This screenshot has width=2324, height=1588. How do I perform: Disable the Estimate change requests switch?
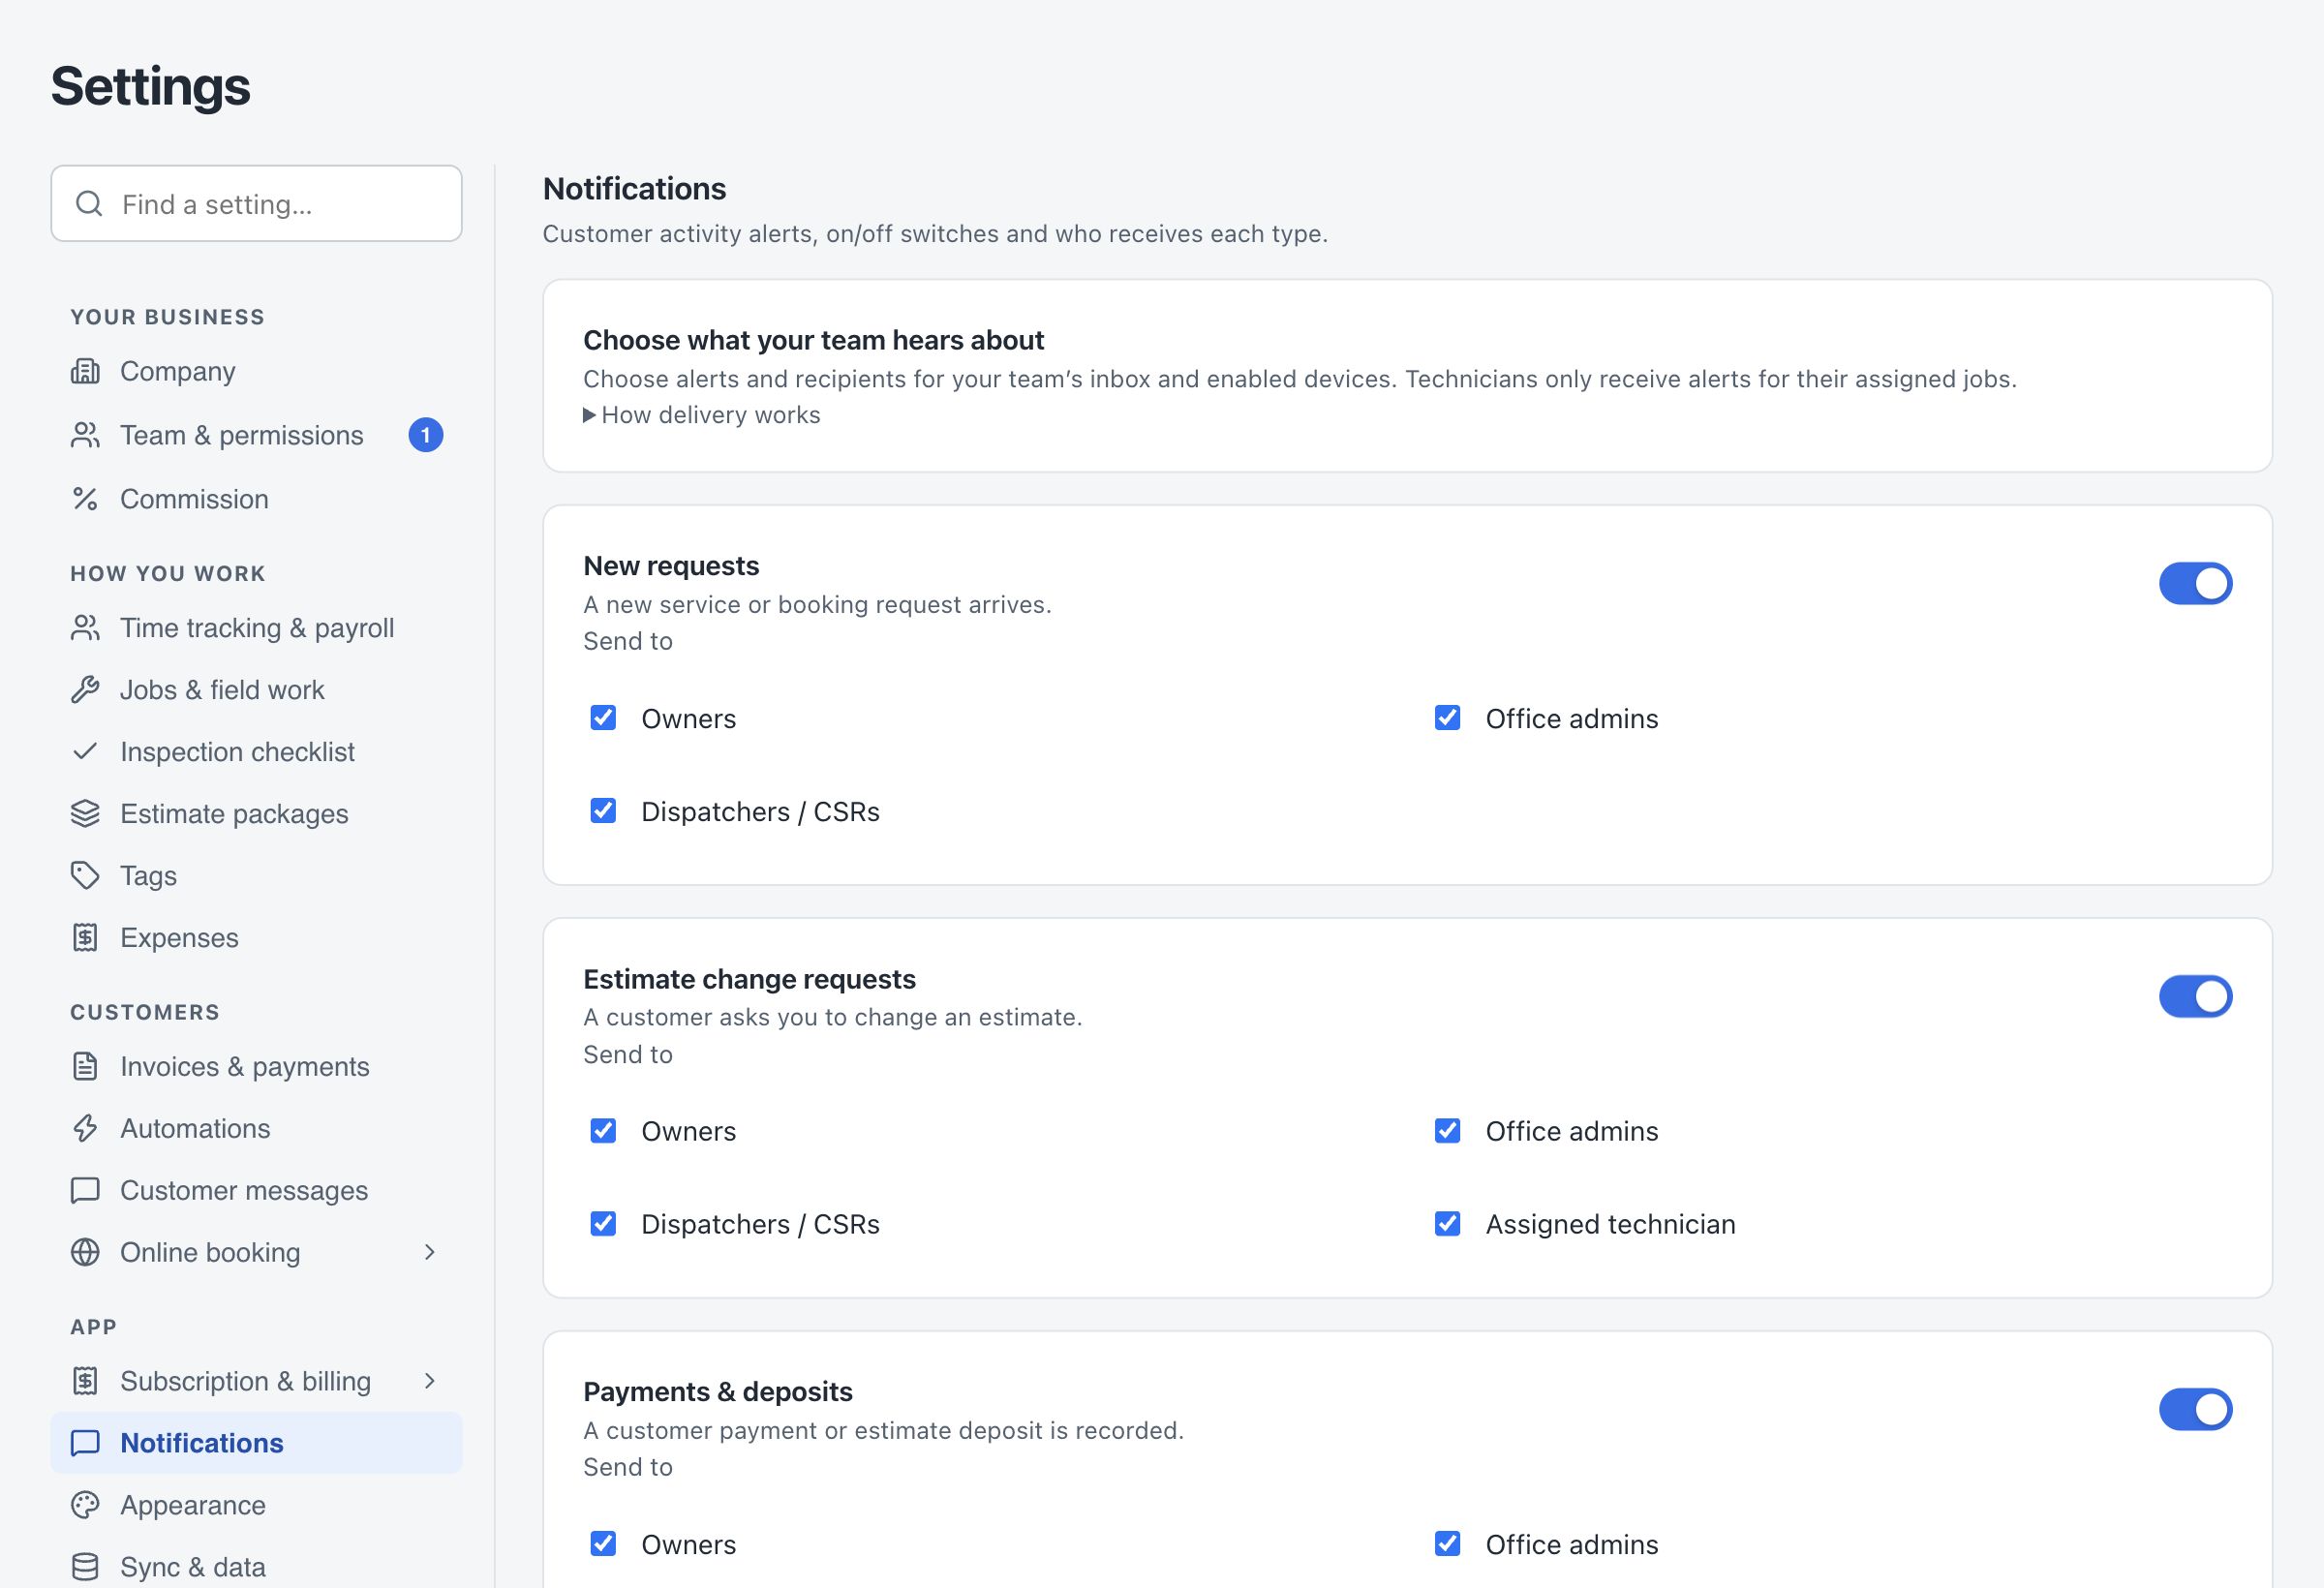[x=2195, y=997]
